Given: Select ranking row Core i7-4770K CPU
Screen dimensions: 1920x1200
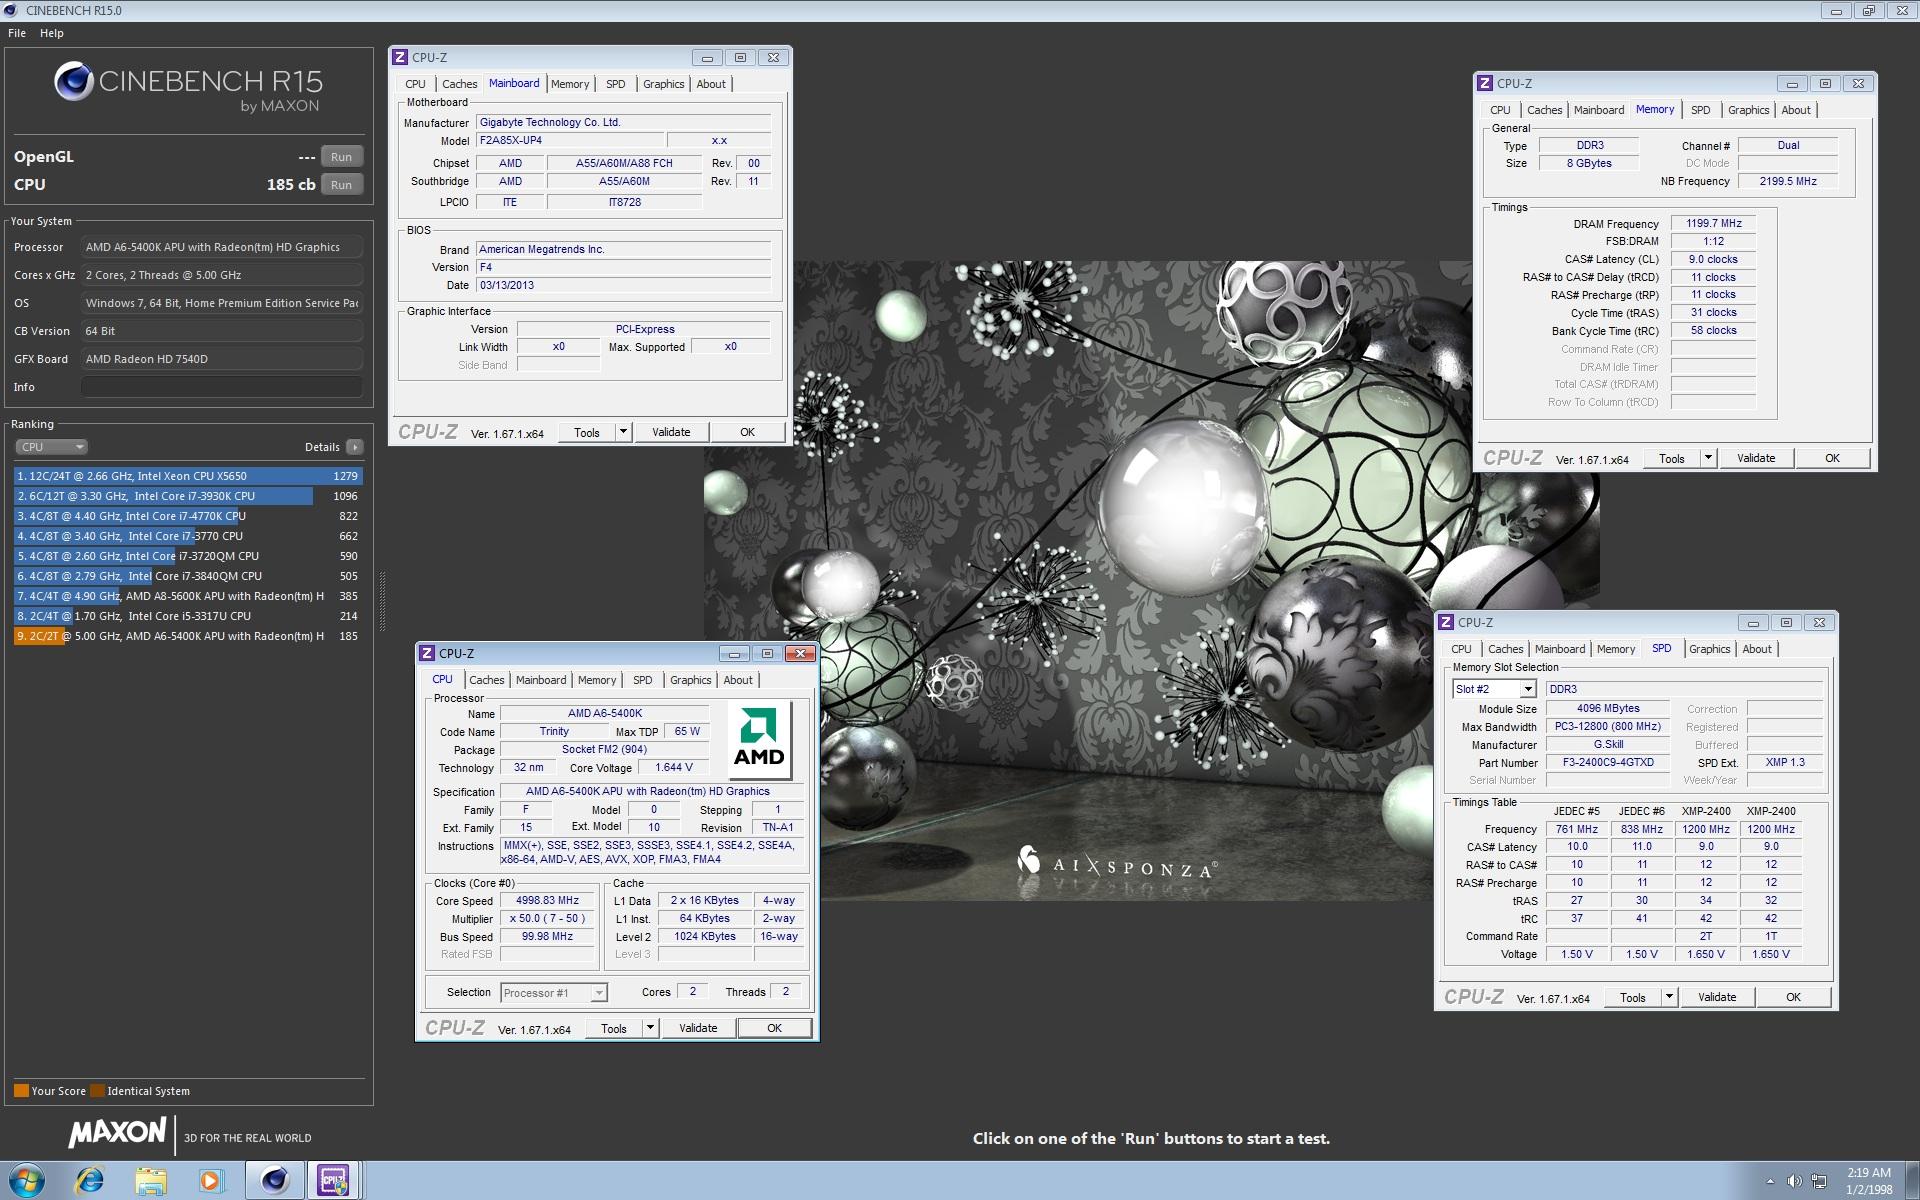Looking at the screenshot, I should pos(188,516).
